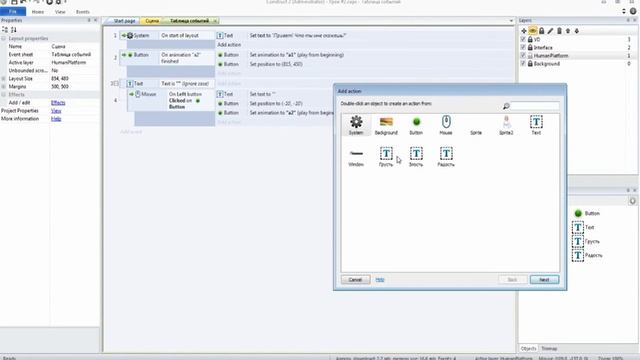Viewport: 640px width, 360px height.
Task: Click Cancel in the Add action dialog
Action: pos(355,280)
